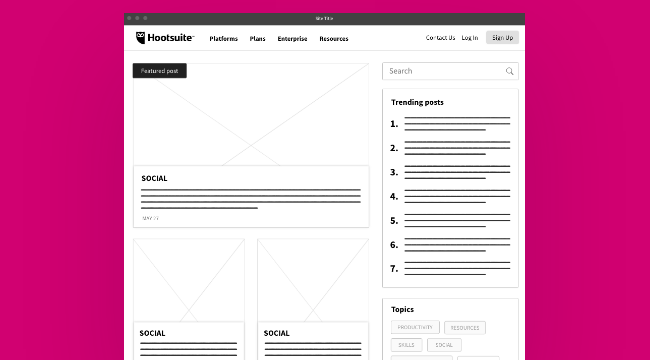Open the left small post thumbnail
Viewport: 650px width, 360px height.
pyautogui.click(x=189, y=280)
